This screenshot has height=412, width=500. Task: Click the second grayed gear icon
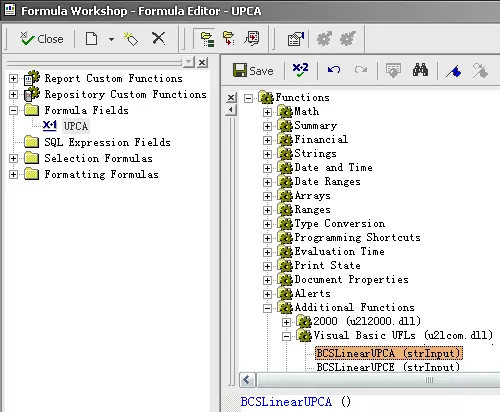[348, 39]
